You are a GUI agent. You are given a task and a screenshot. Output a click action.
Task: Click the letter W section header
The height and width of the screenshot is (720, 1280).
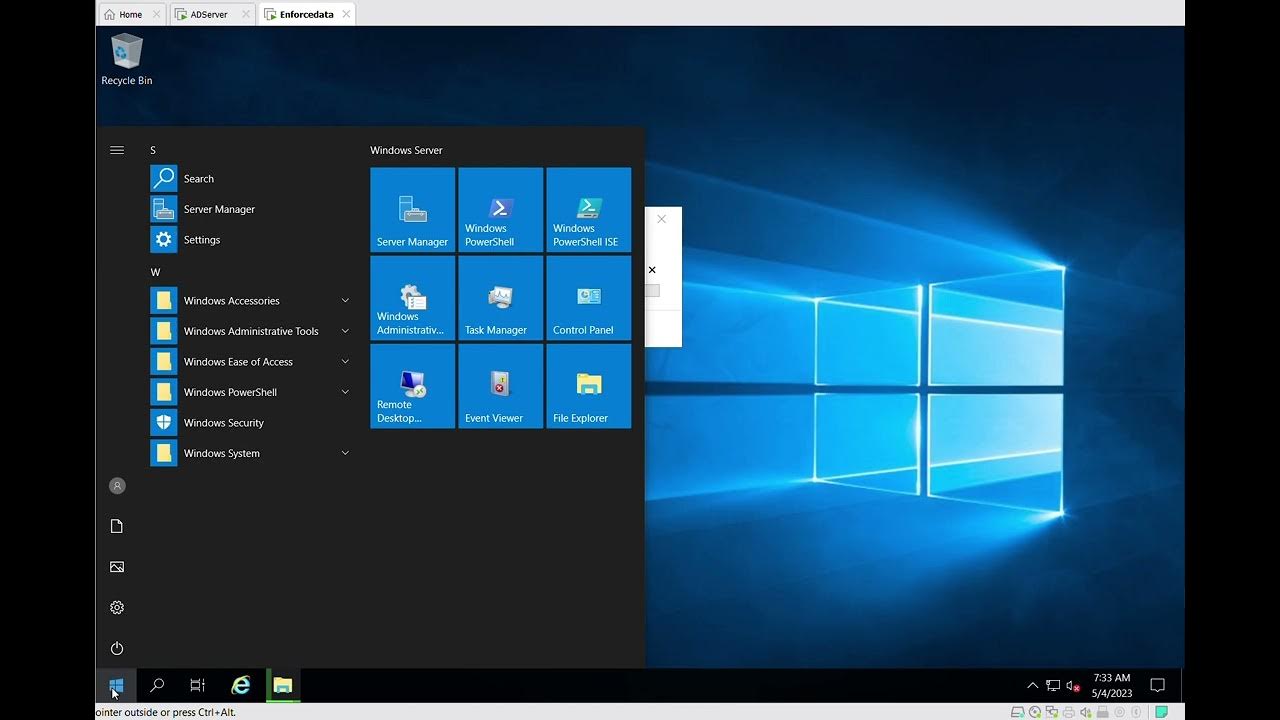[155, 272]
